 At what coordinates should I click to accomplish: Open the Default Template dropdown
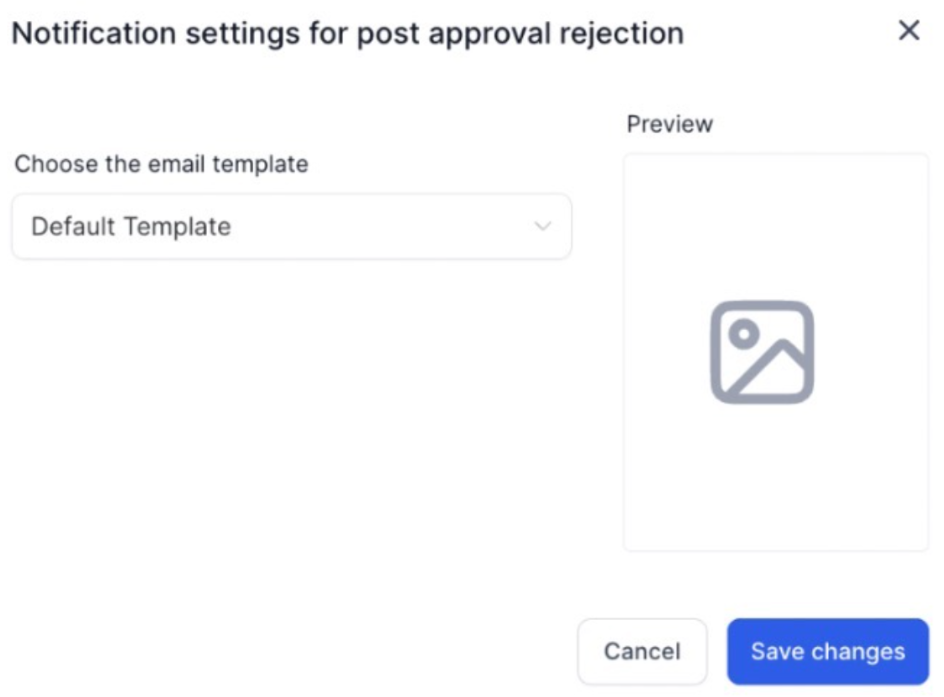(x=291, y=227)
